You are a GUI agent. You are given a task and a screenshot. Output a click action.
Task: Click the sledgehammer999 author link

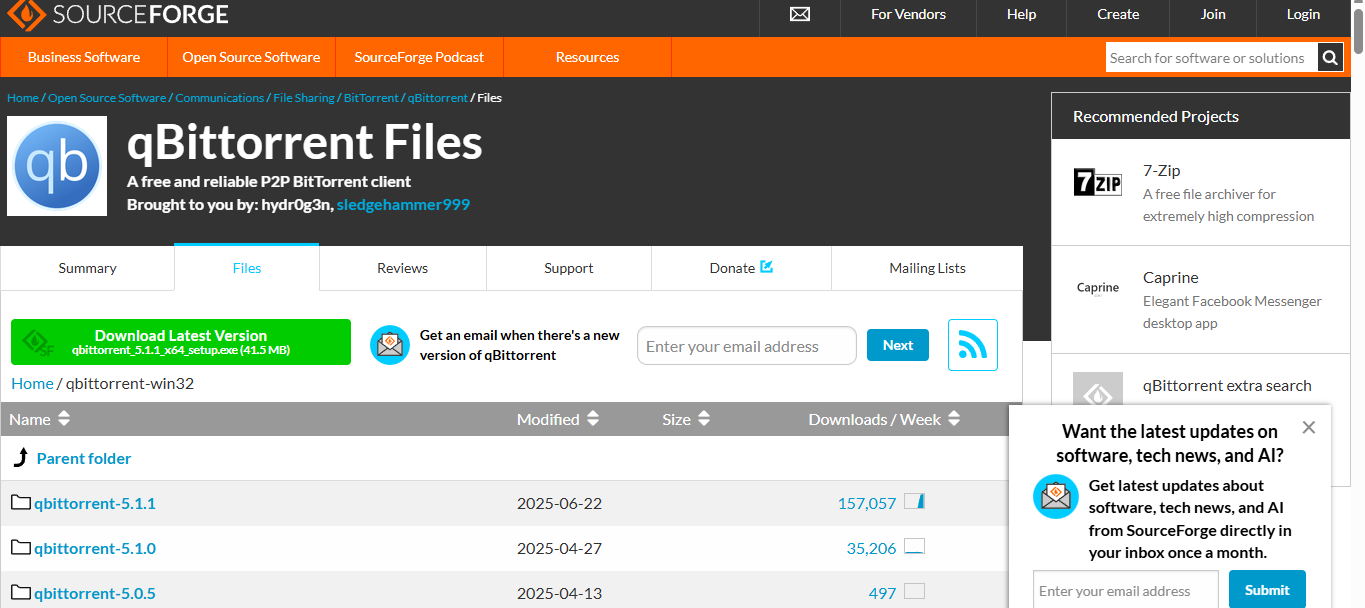tap(403, 204)
